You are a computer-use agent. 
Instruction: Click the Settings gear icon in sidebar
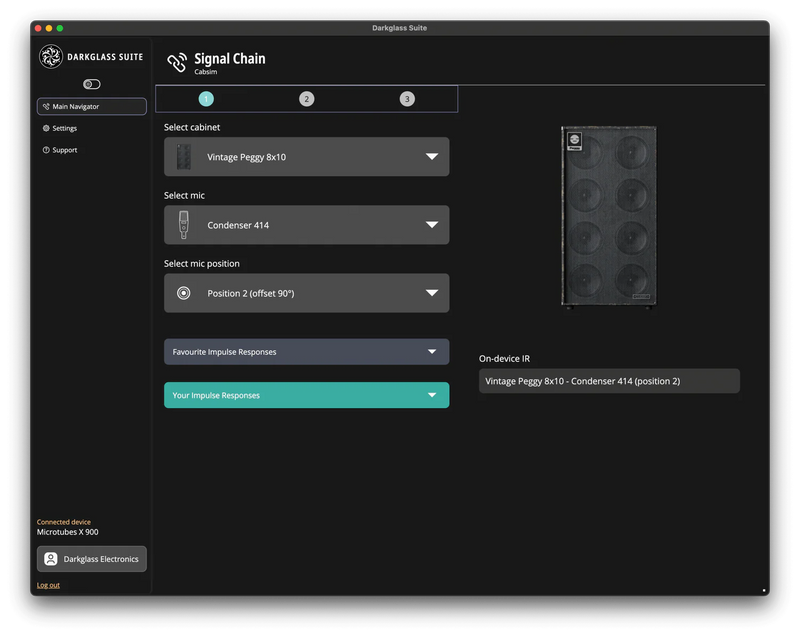46,128
